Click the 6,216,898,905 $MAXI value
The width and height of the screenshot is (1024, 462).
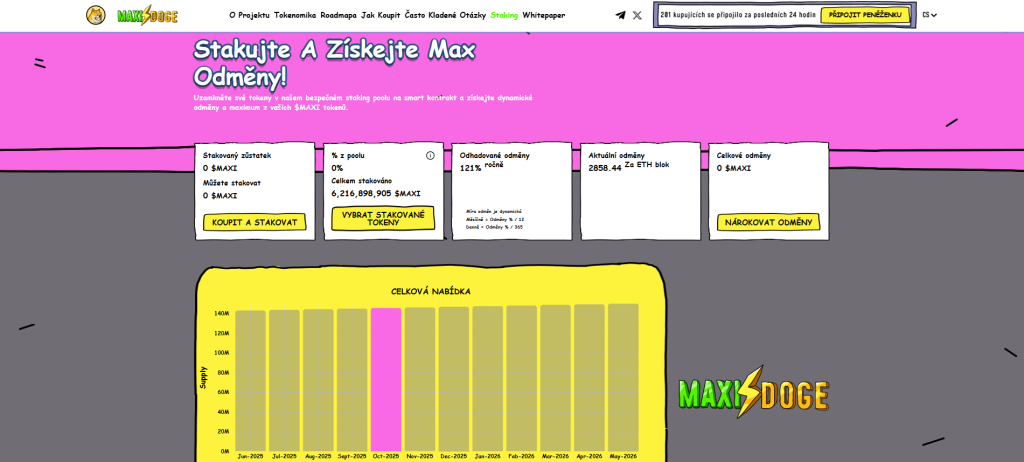click(376, 193)
